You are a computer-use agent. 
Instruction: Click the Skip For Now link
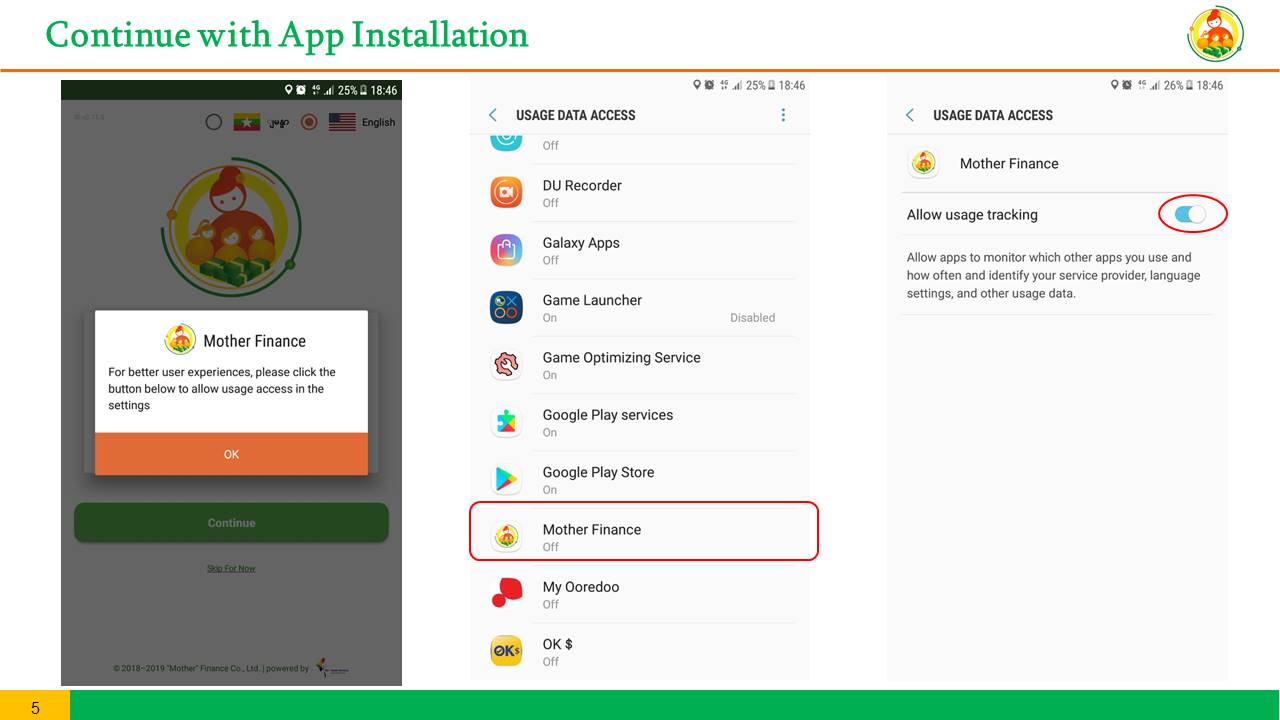[231, 568]
